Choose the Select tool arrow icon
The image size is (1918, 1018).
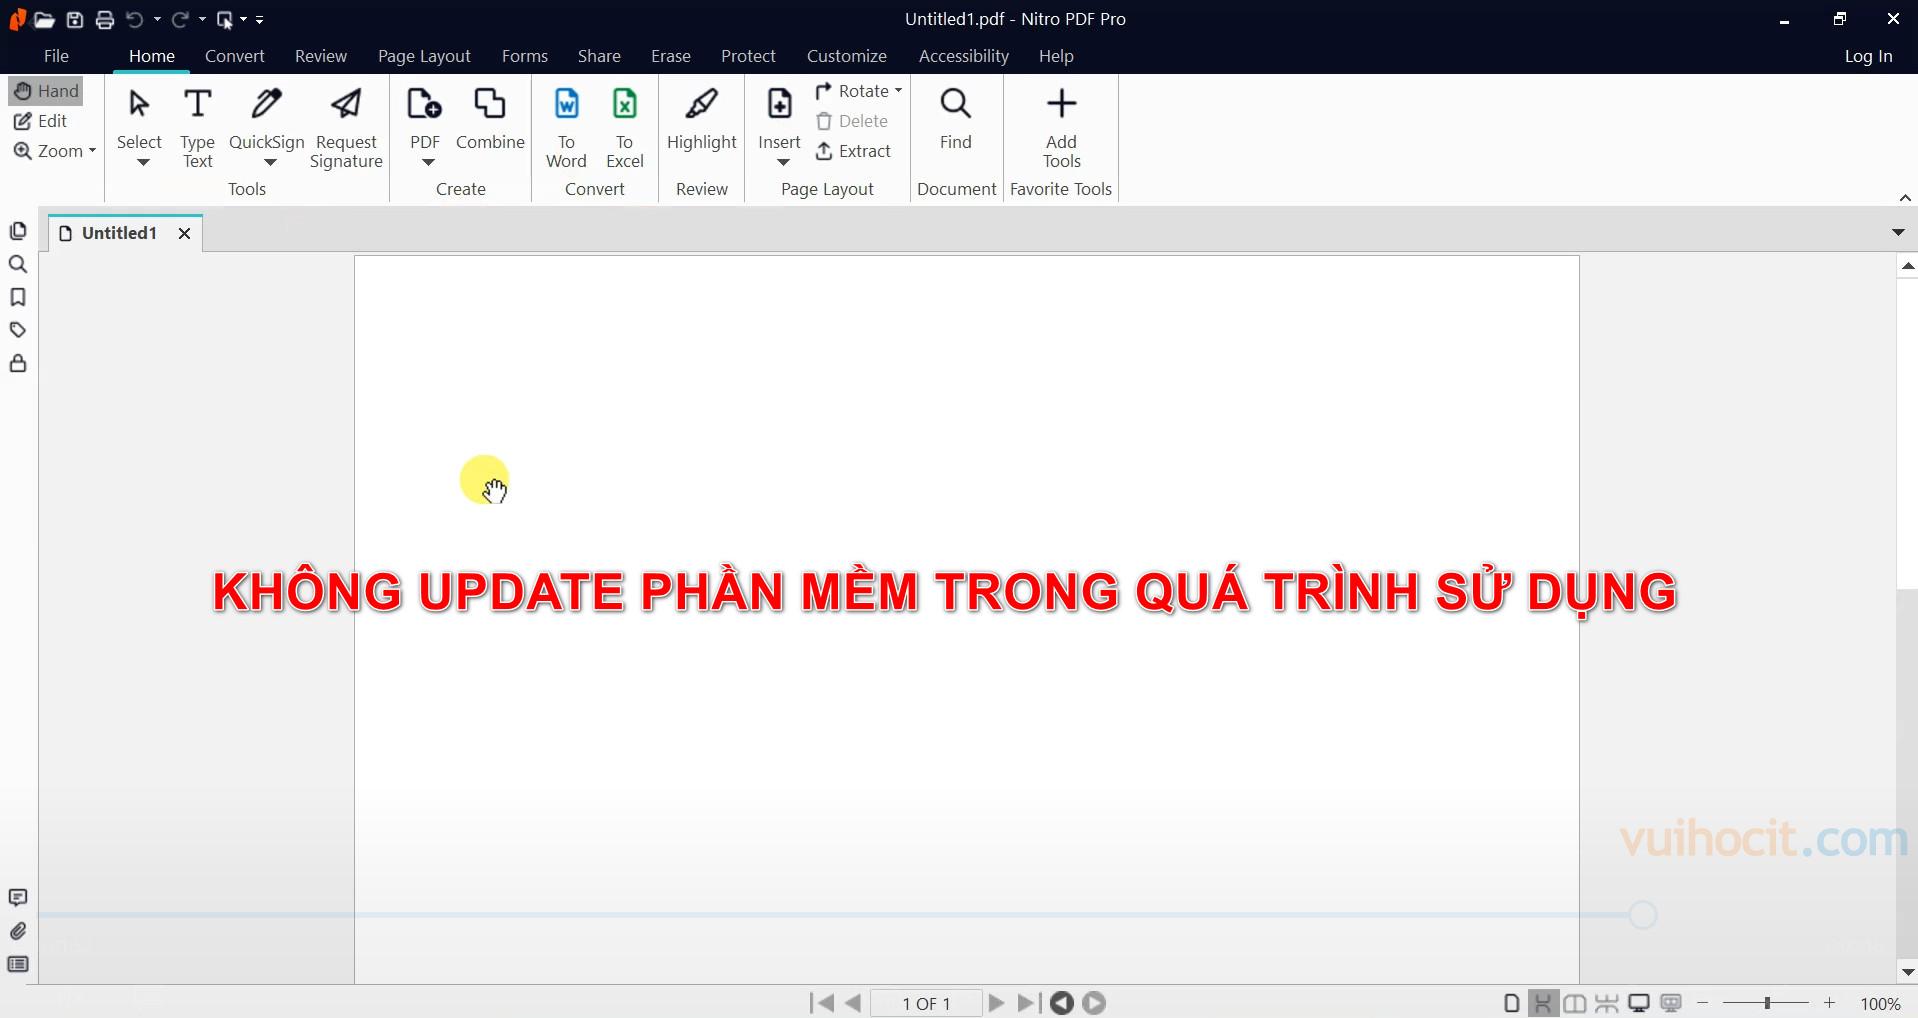pos(139,104)
